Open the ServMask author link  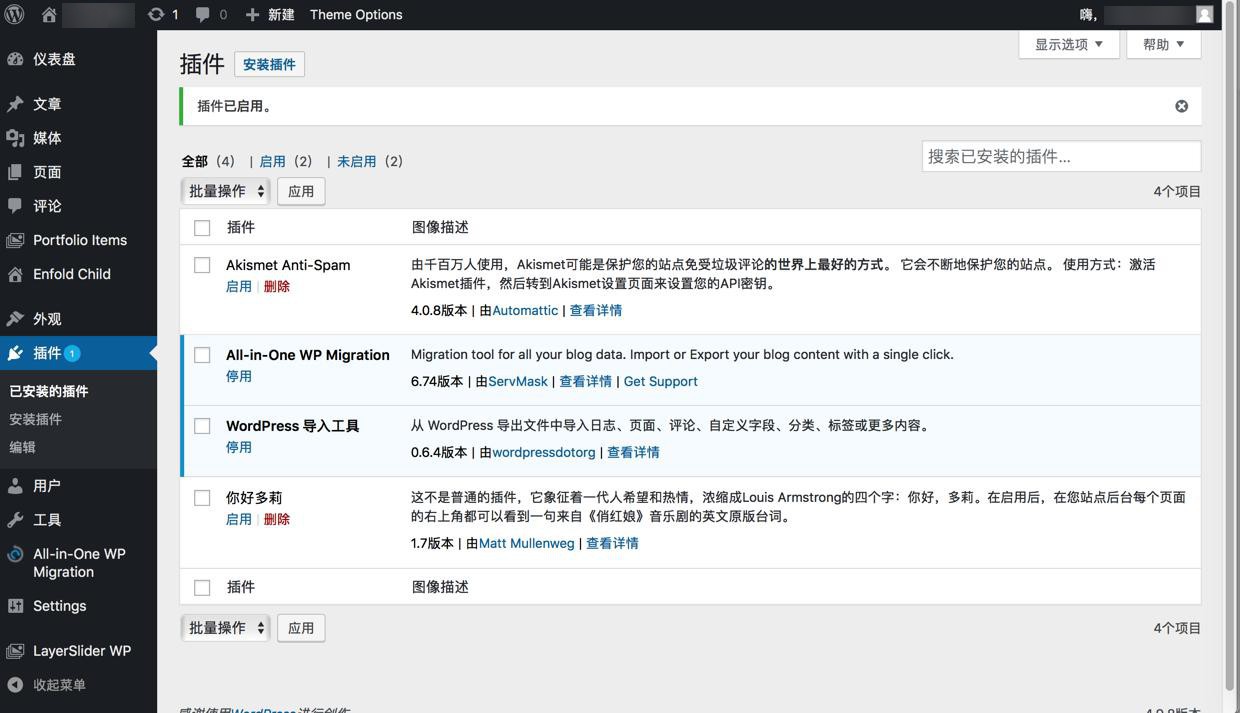(x=518, y=381)
